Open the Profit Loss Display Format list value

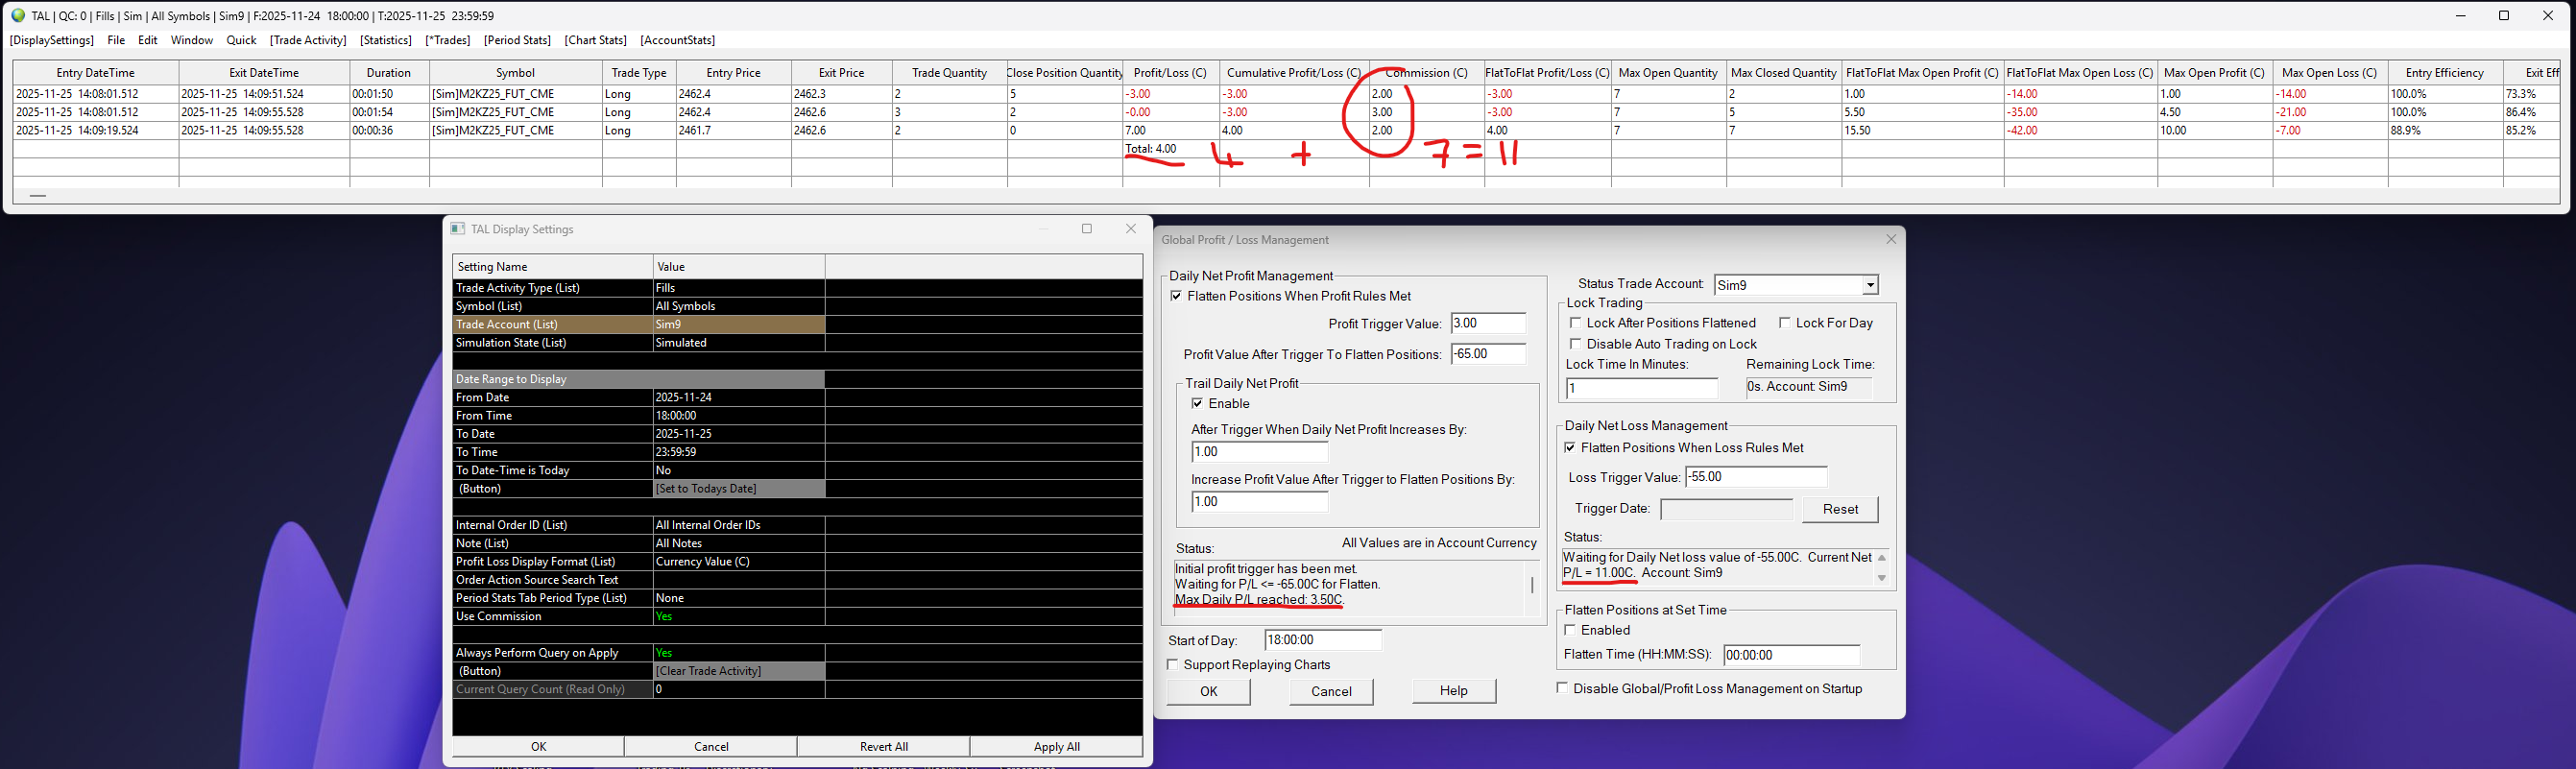tap(738, 562)
